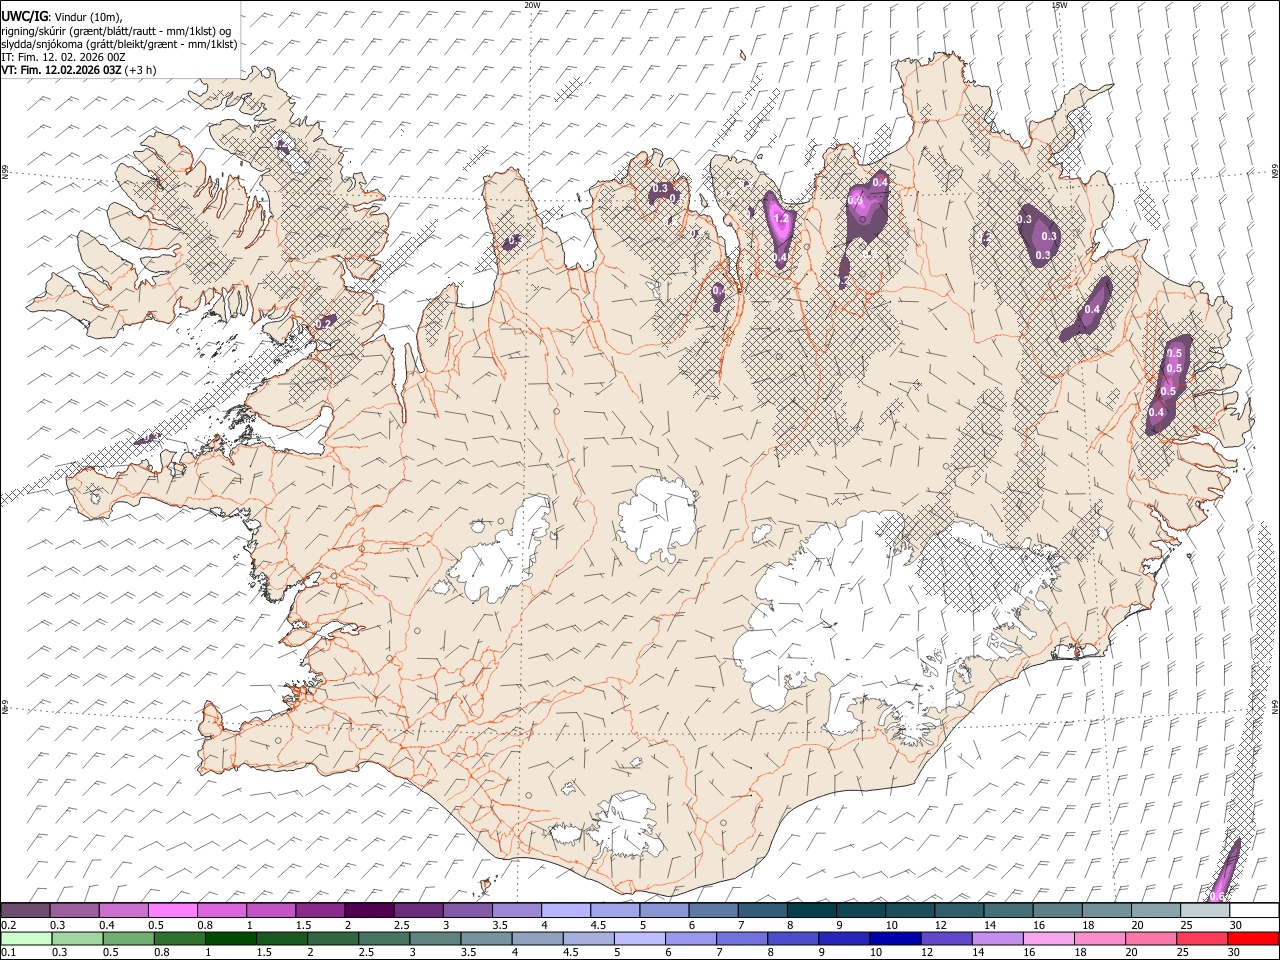The image size is (1280, 960).
Task: Click the white Mýrdalsjökull glacier near the south coast
Action: 625,825
